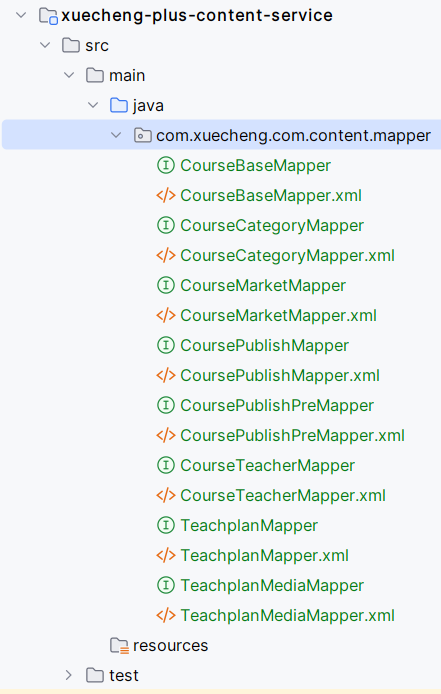
Task: Open the CoursePublishMapper.xml file name
Action: (280, 376)
